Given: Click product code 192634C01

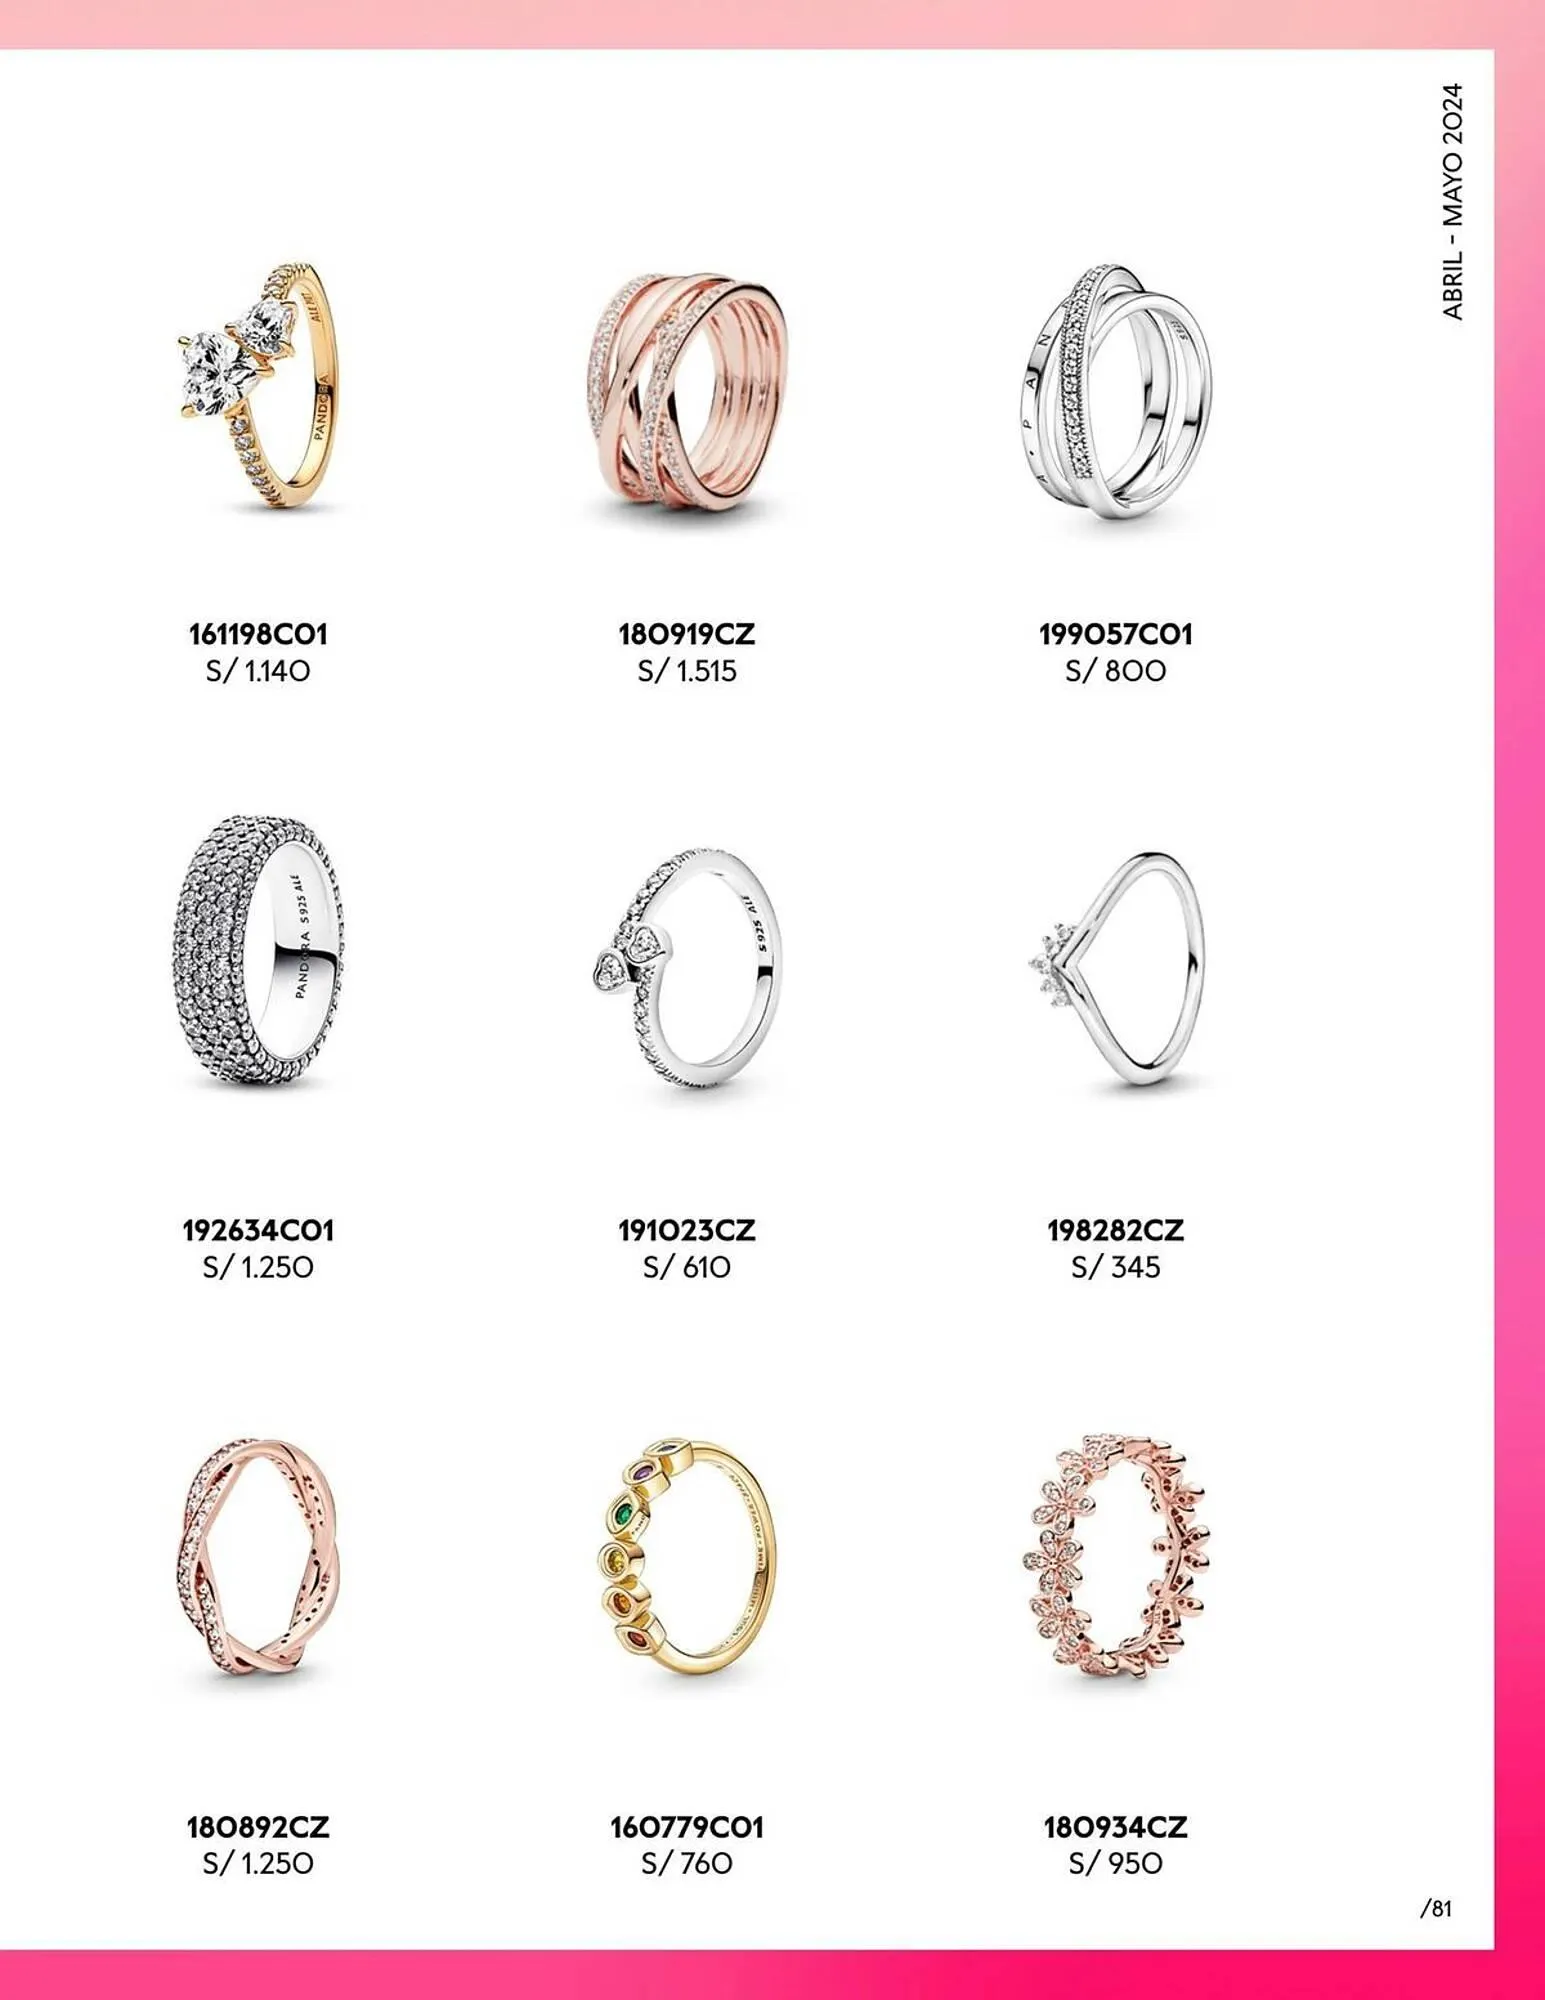Looking at the screenshot, I should (x=258, y=1230).
